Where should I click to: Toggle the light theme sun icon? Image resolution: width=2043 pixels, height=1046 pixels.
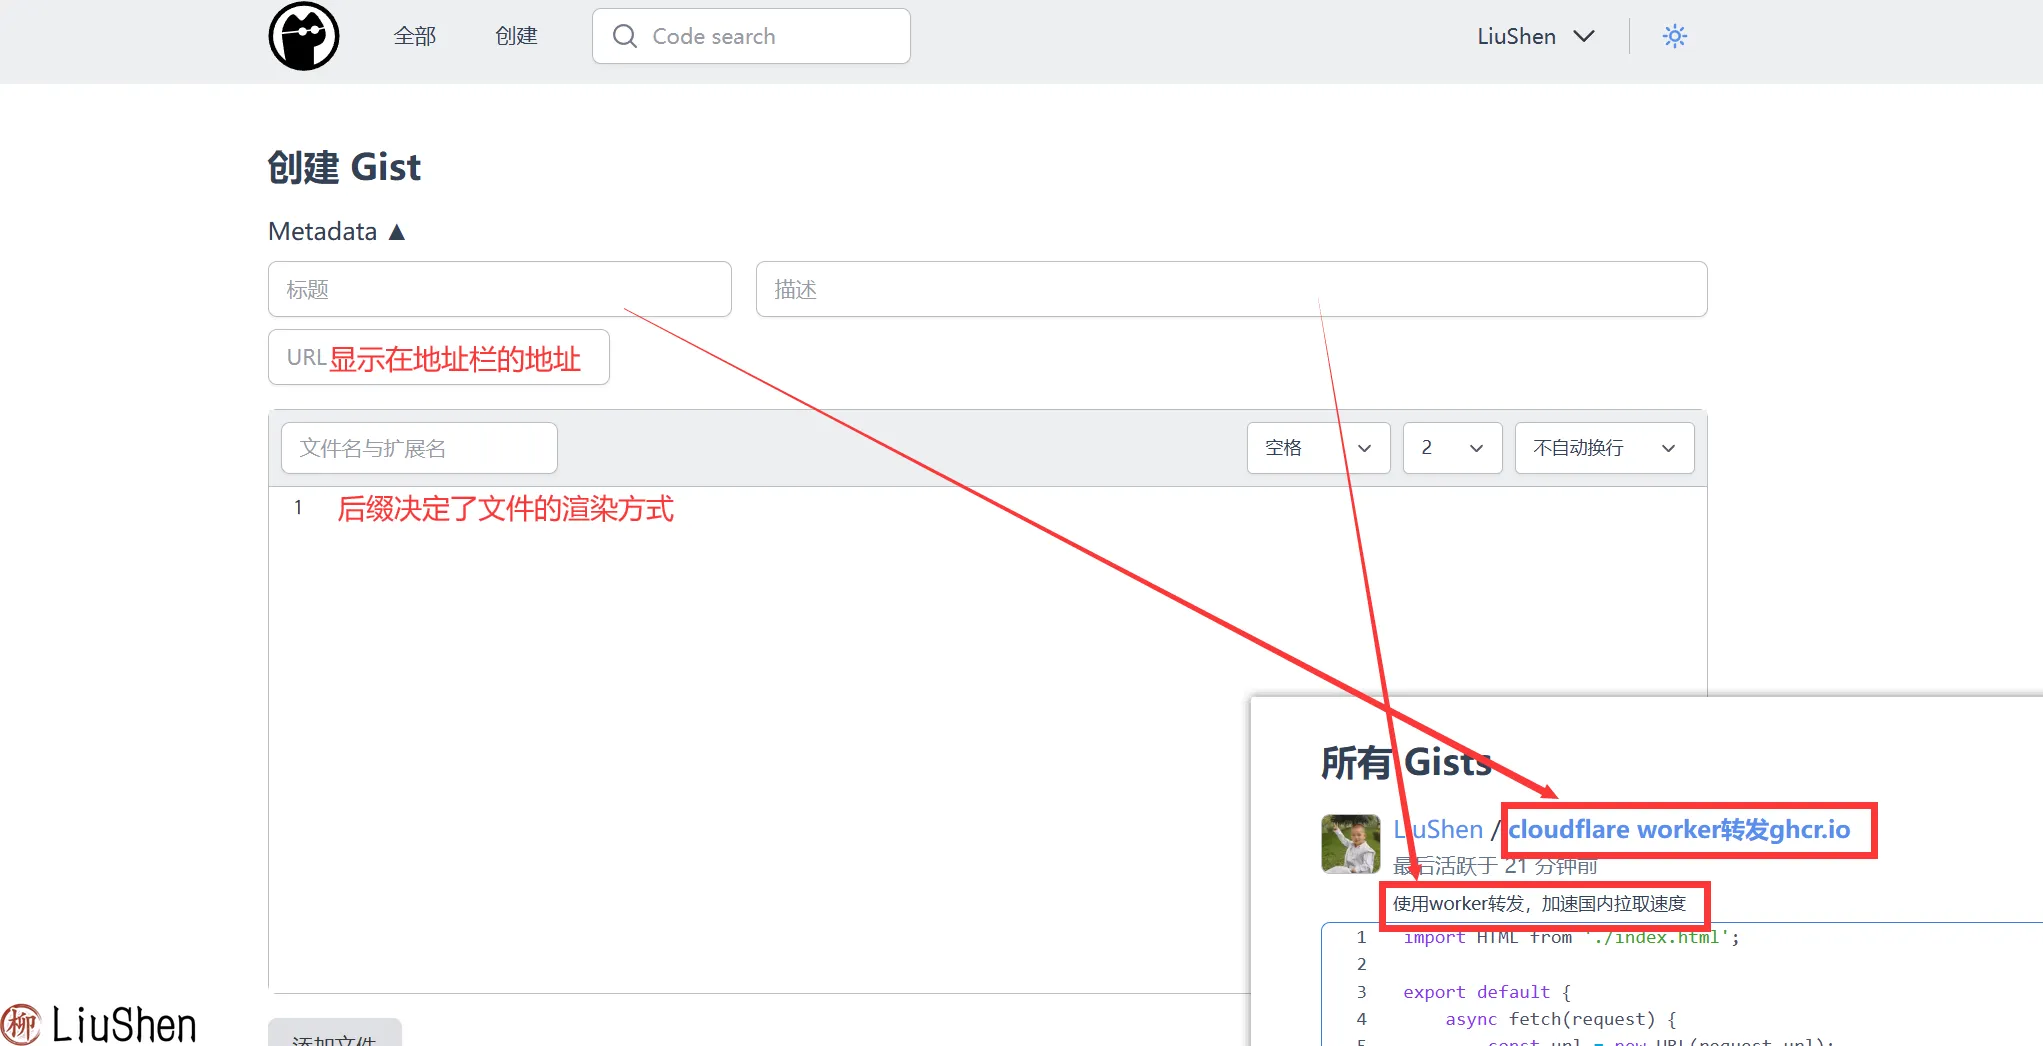(x=1674, y=37)
